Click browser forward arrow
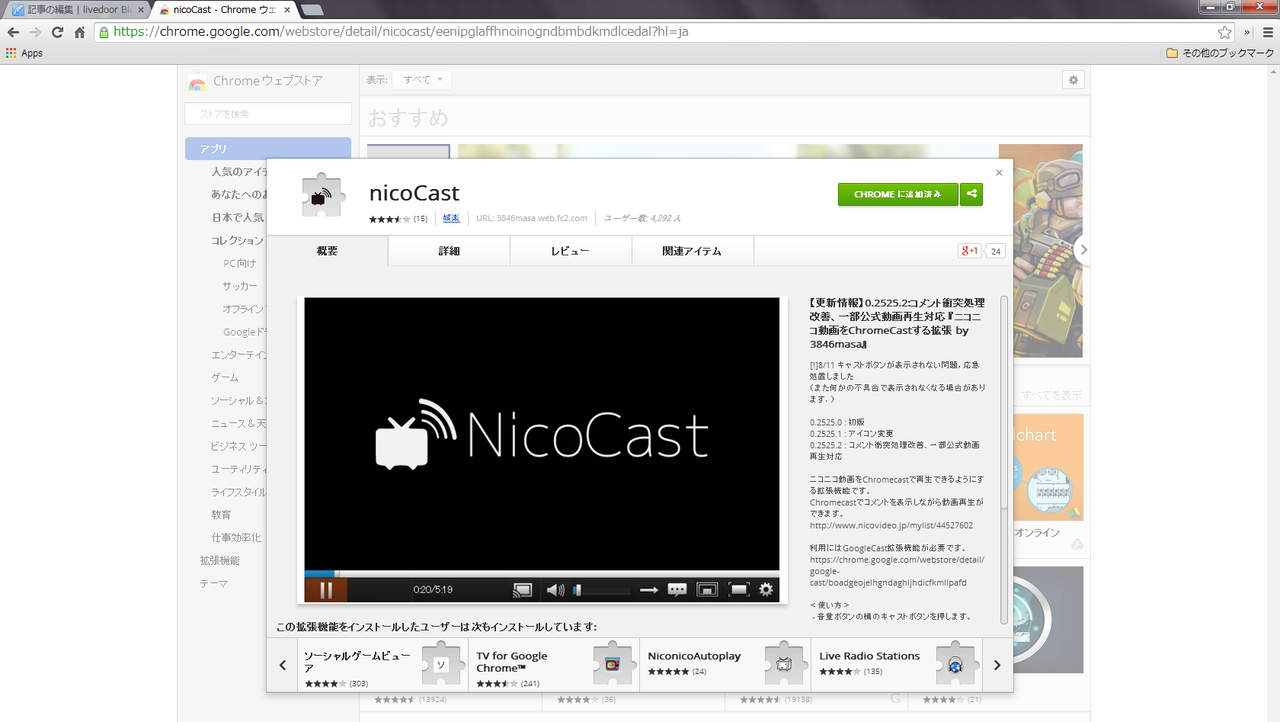Image resolution: width=1280 pixels, height=722 pixels. point(35,32)
